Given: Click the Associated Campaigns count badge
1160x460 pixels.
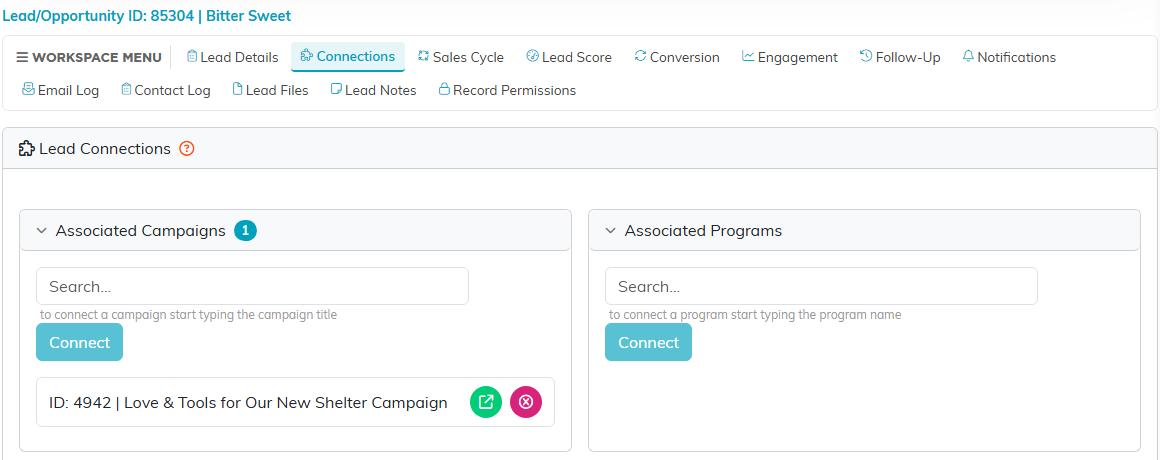Looking at the screenshot, I should click(246, 231).
